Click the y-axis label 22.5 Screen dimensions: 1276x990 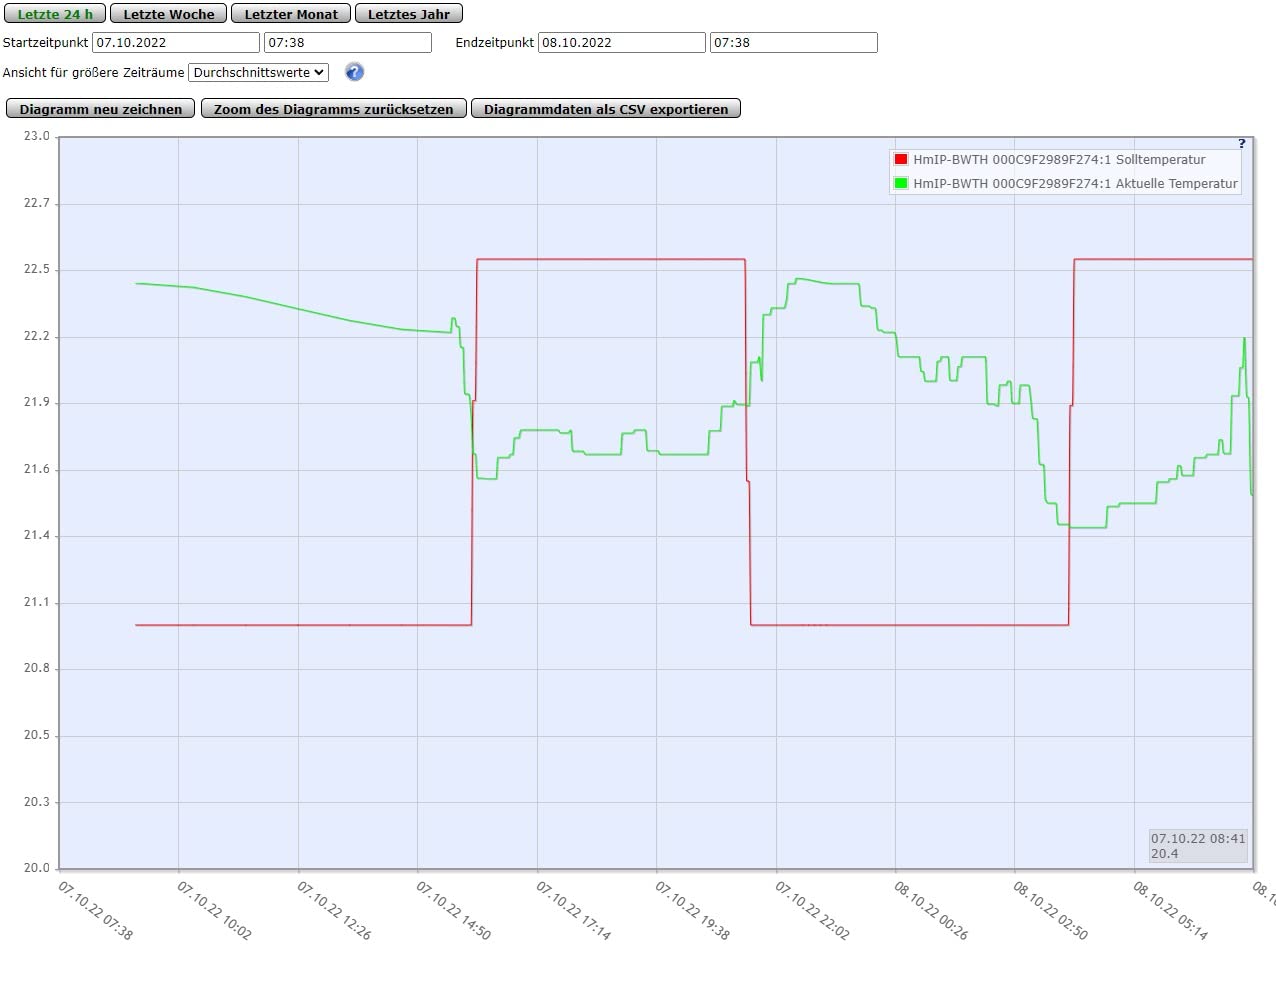pos(37,269)
